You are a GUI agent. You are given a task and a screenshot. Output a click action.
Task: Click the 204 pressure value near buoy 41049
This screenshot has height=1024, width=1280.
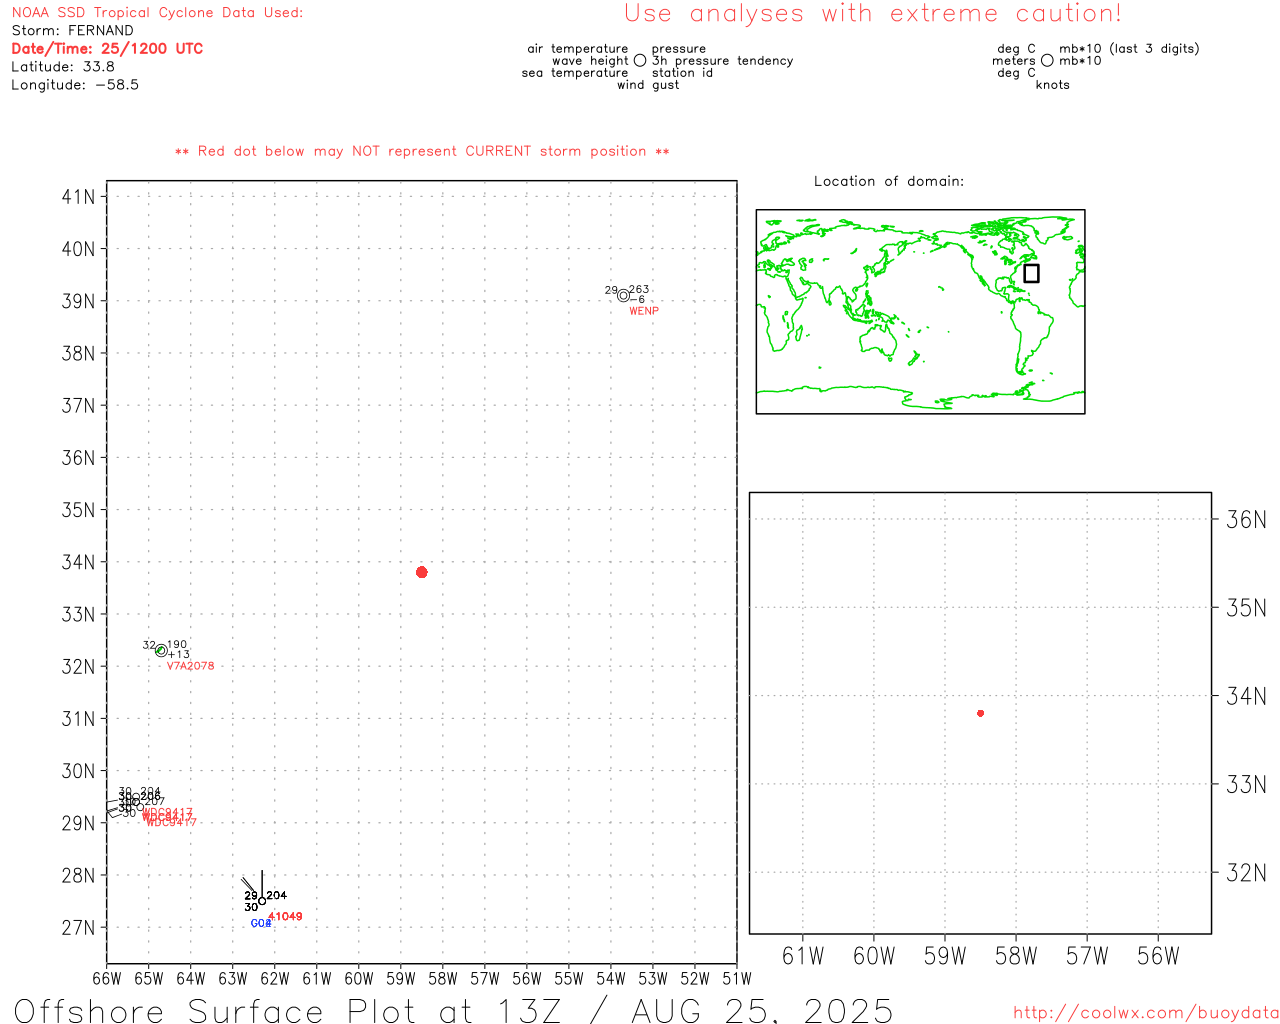click(x=277, y=895)
